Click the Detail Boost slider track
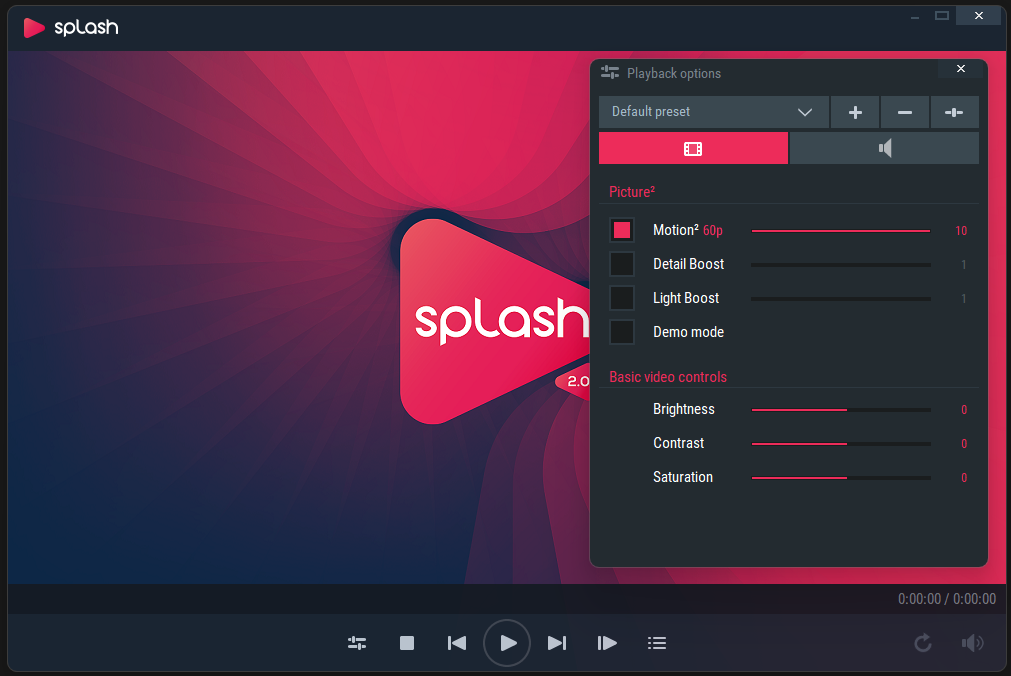This screenshot has height=676, width=1011. coord(841,264)
